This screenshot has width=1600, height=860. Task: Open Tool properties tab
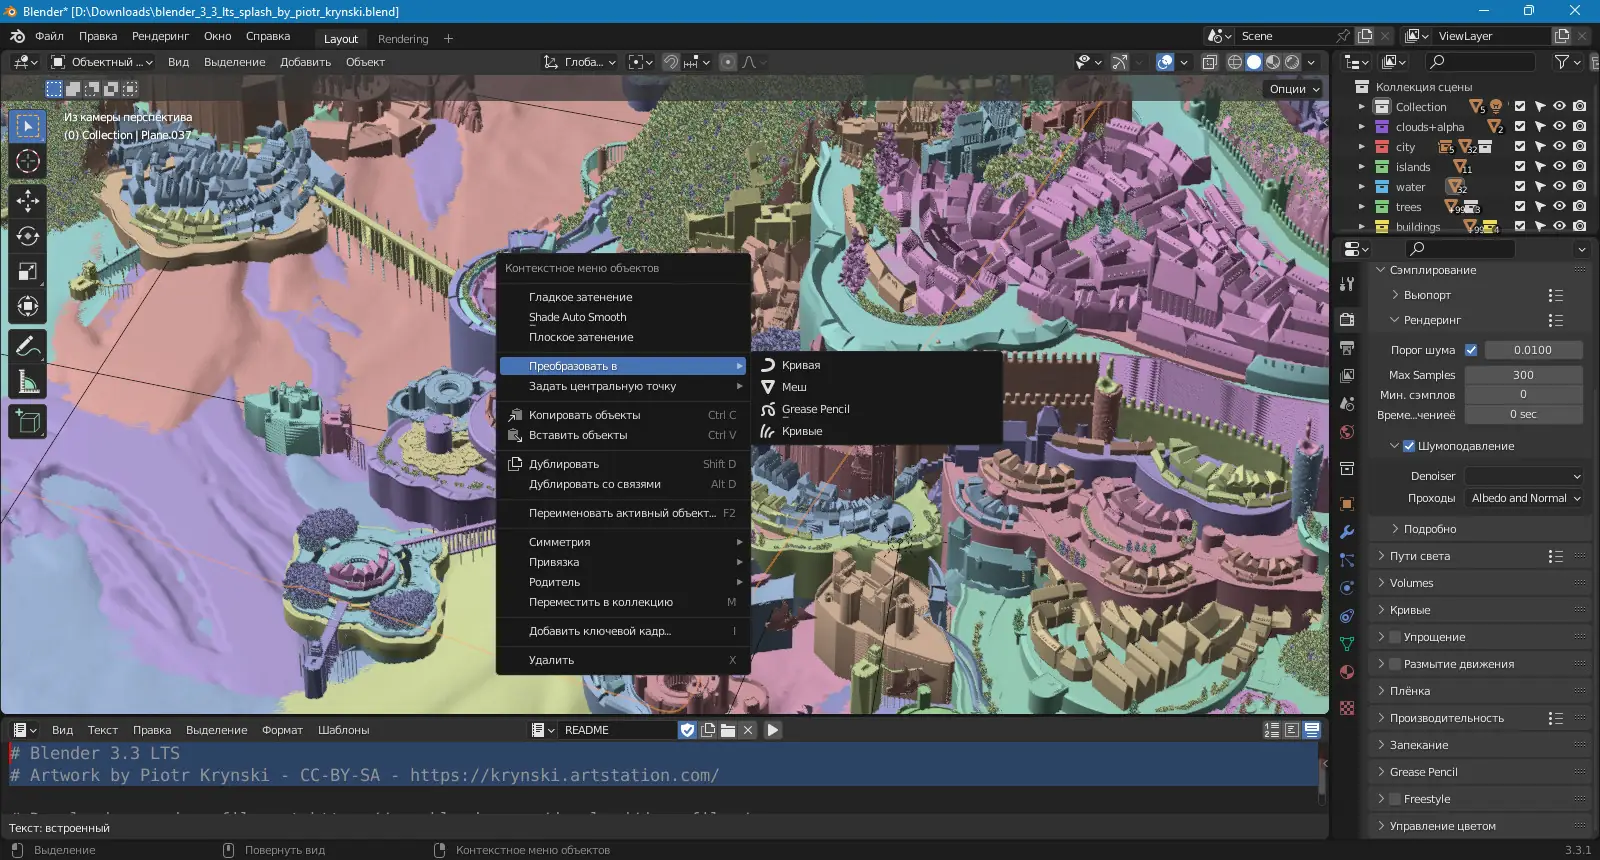click(1347, 284)
